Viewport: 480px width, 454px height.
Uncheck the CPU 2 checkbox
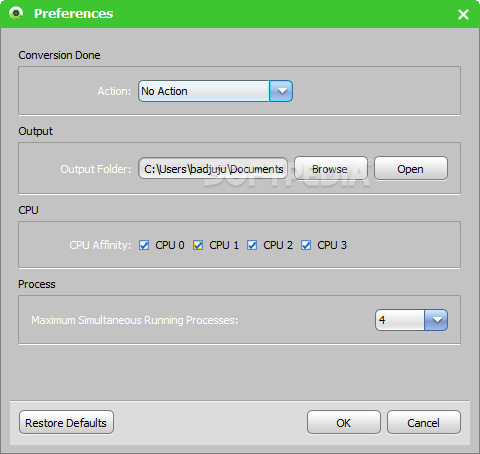[252, 245]
